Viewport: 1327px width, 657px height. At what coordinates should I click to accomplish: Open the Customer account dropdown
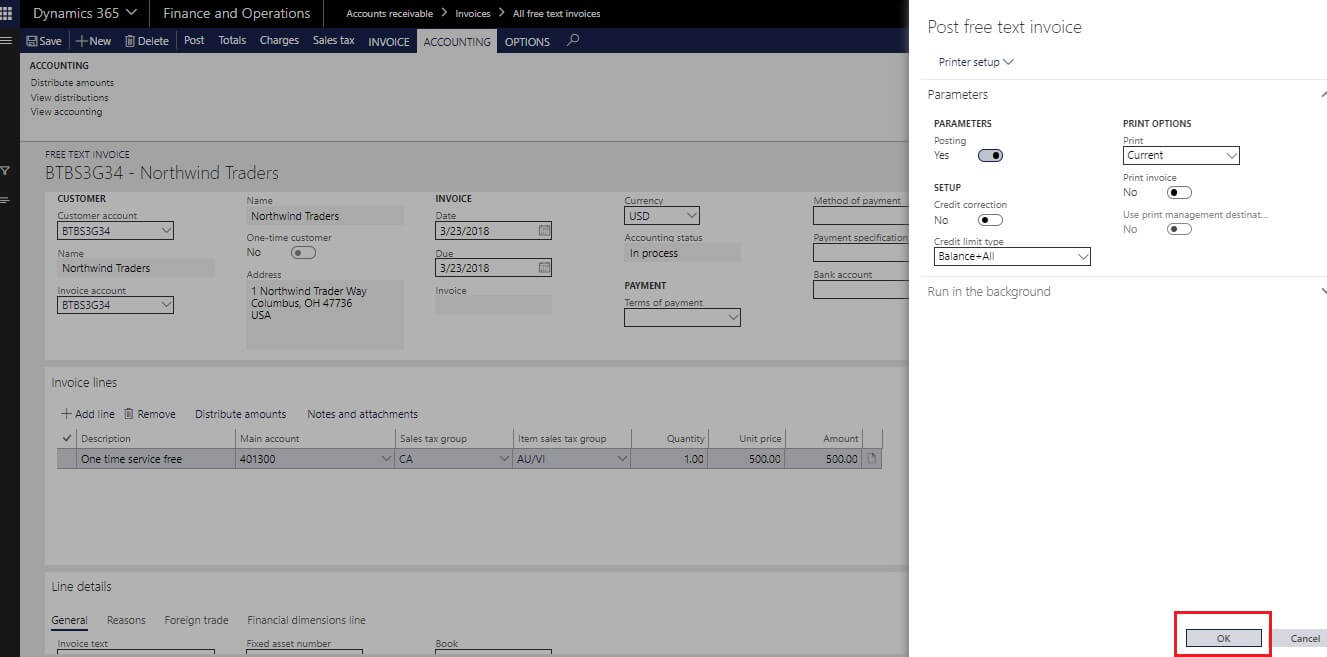[x=166, y=231]
